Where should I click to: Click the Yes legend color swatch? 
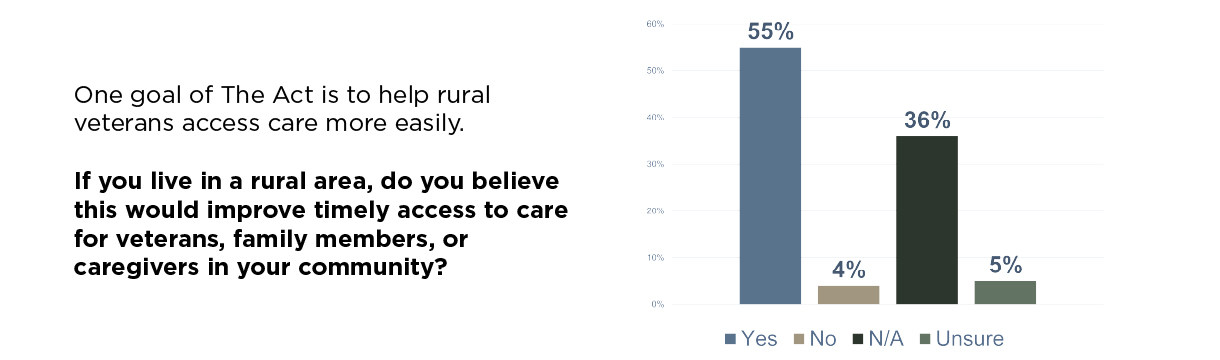coord(730,339)
